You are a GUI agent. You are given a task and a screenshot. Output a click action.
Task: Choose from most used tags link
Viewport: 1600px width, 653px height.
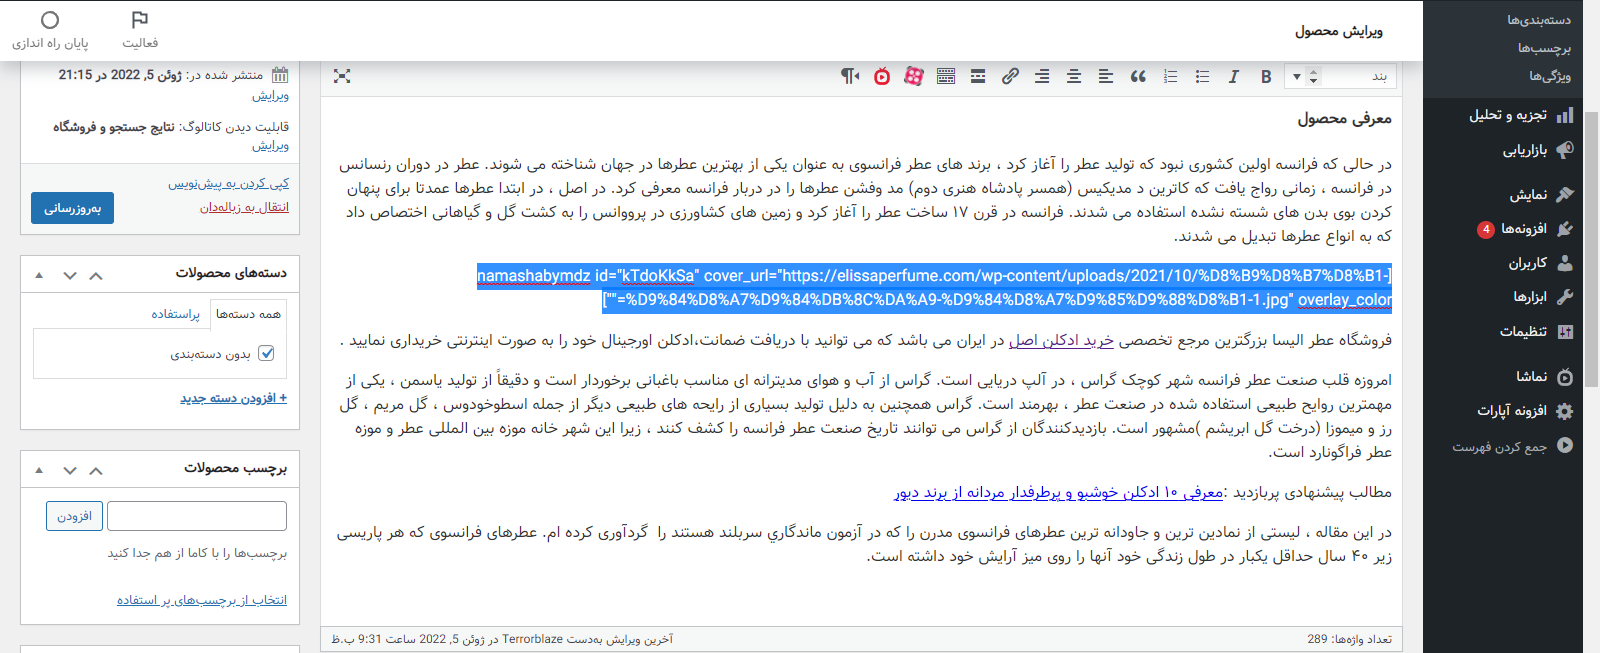point(202,600)
